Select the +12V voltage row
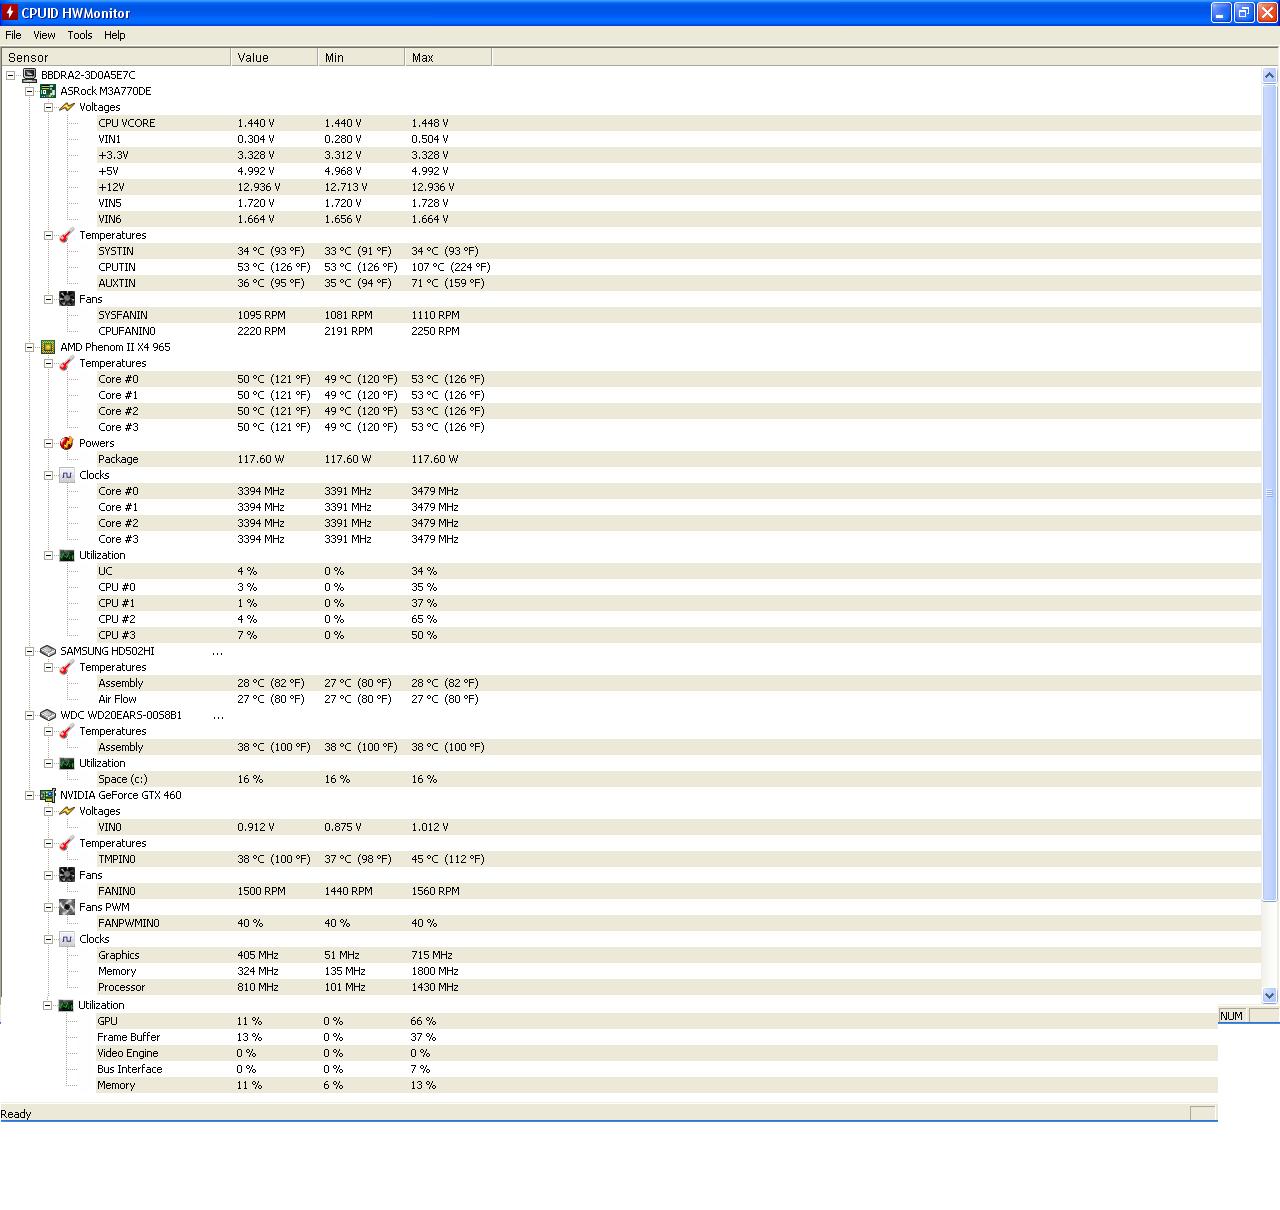The image size is (1280, 1210). click(x=679, y=187)
